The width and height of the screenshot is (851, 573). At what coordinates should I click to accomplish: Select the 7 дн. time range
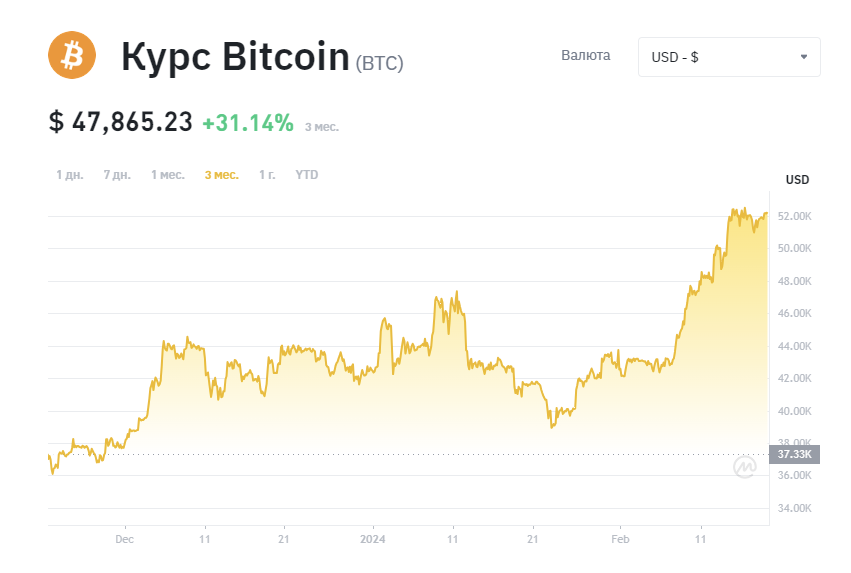point(117,175)
